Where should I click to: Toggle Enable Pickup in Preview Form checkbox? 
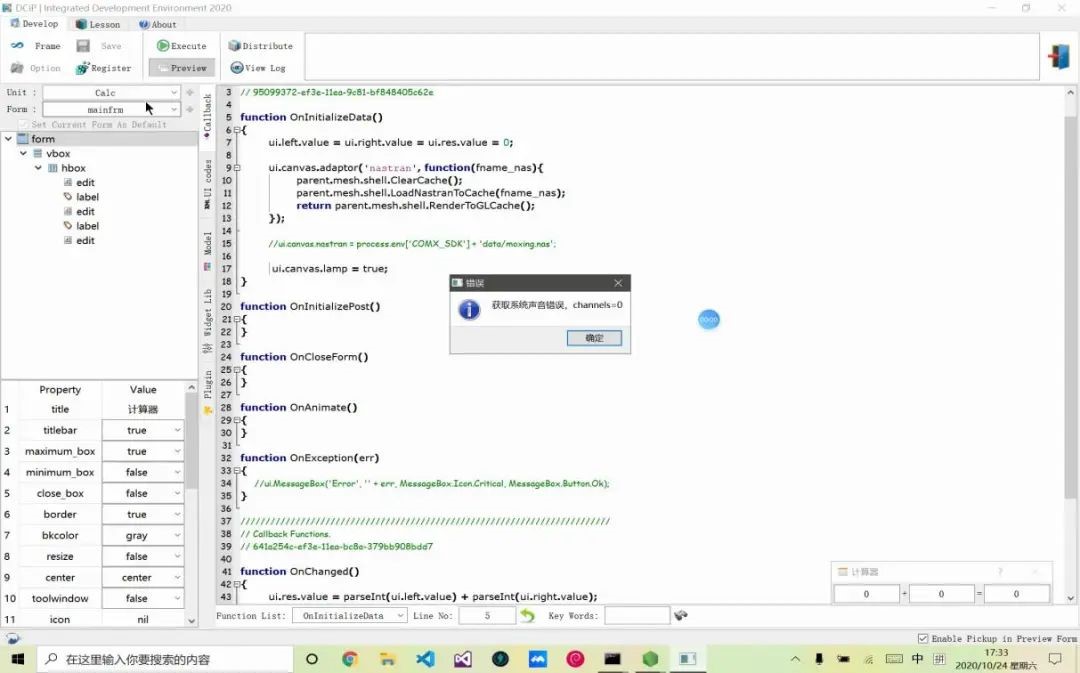coord(923,639)
